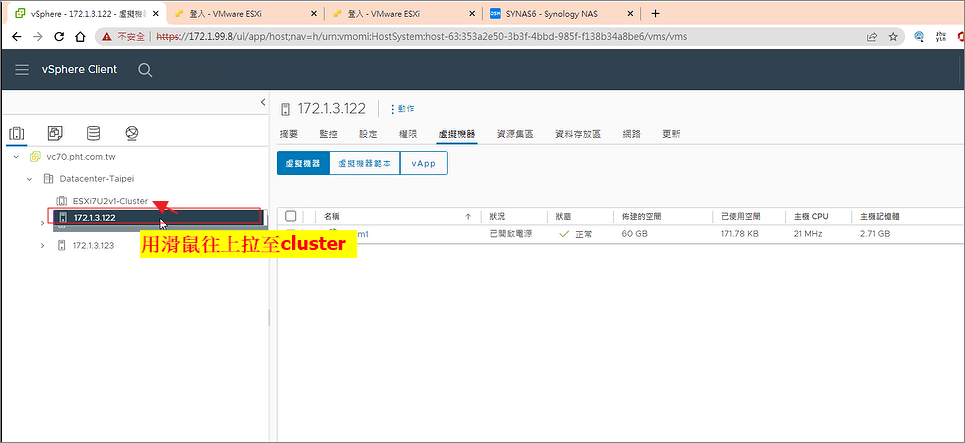965x443 pixels.
Task: Open a new browser tab
Action: pos(655,14)
